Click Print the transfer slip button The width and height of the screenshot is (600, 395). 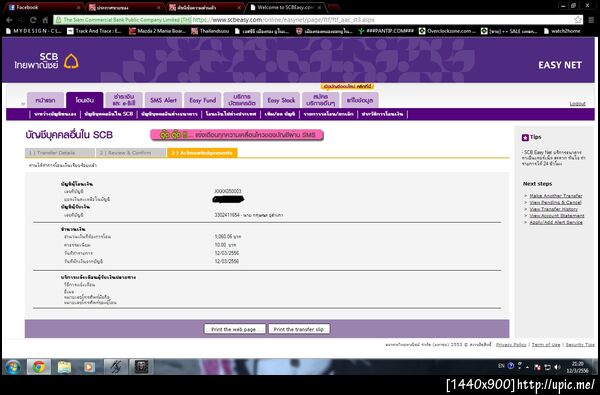[x=299, y=329]
